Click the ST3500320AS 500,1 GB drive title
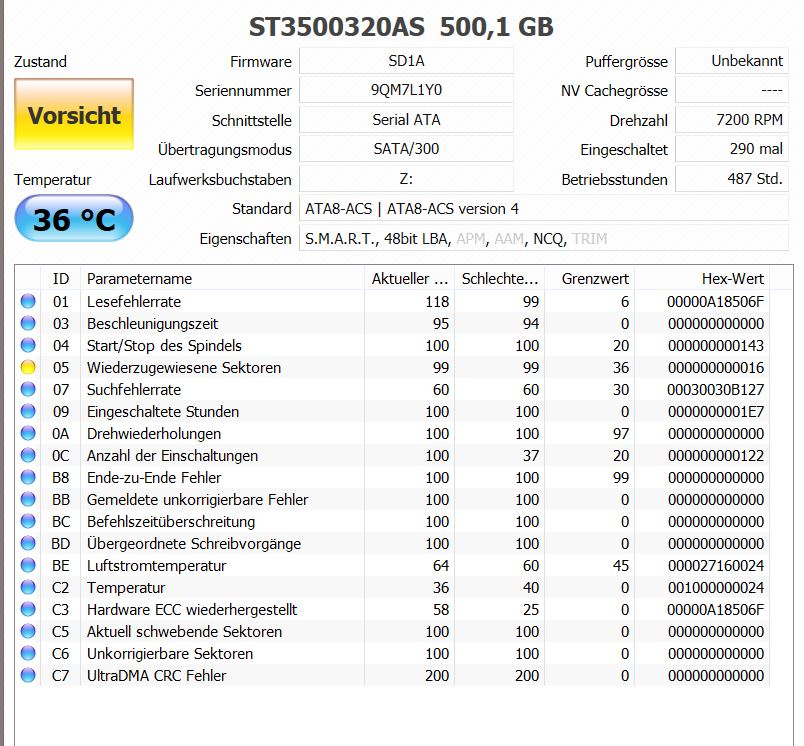Image resolution: width=804 pixels, height=746 pixels. 401,27
